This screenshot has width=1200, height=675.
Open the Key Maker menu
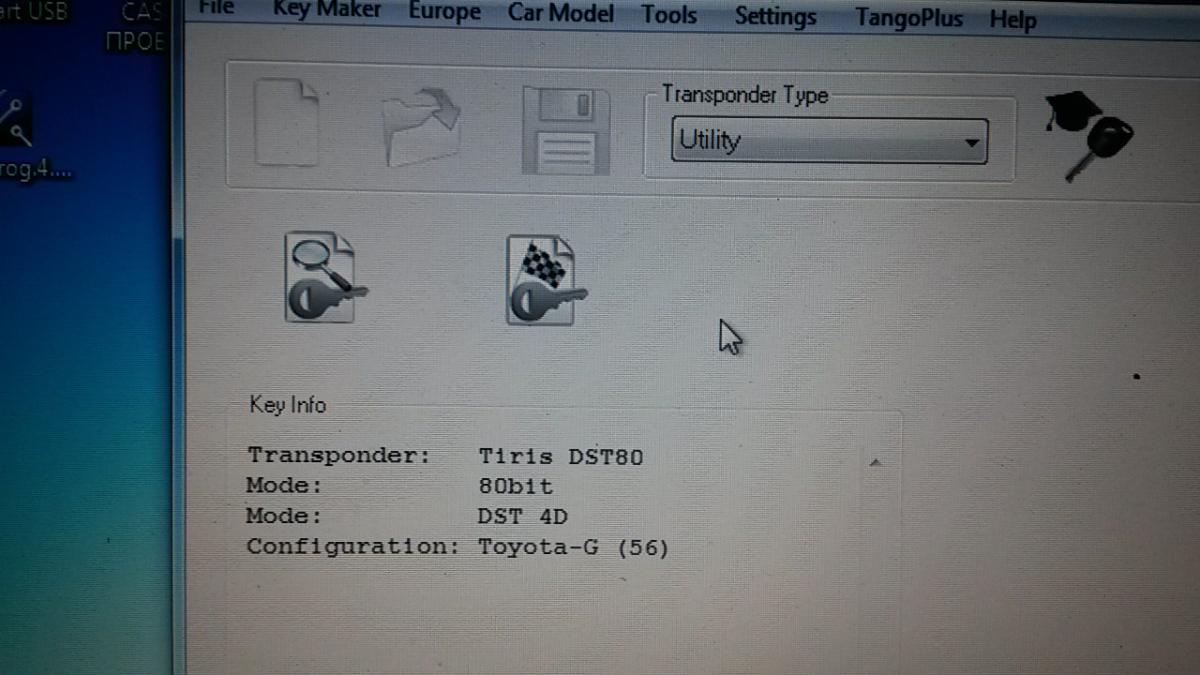pyautogui.click(x=327, y=9)
